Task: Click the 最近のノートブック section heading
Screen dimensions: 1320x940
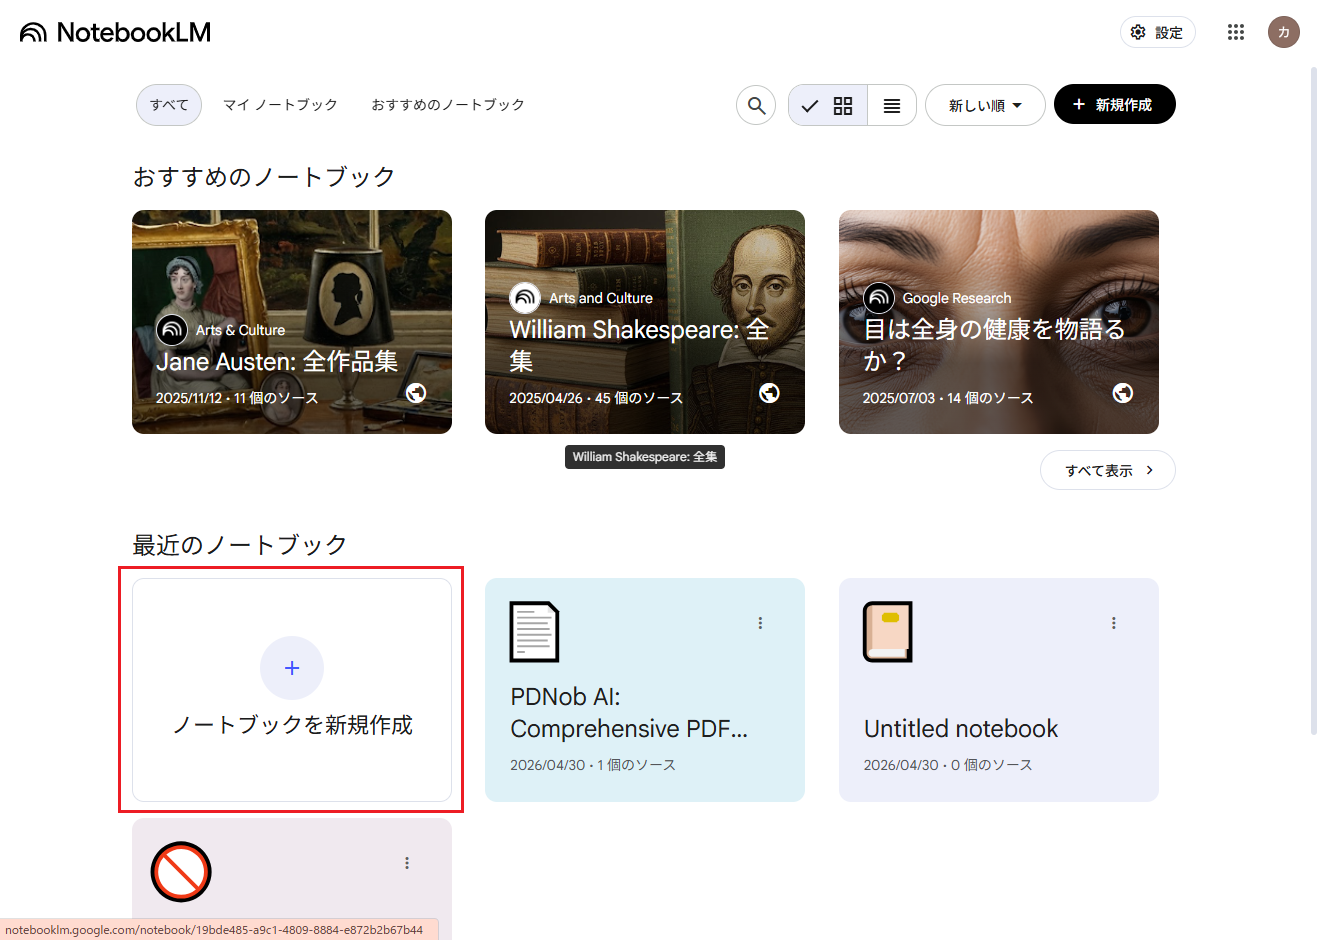Action: pos(240,545)
